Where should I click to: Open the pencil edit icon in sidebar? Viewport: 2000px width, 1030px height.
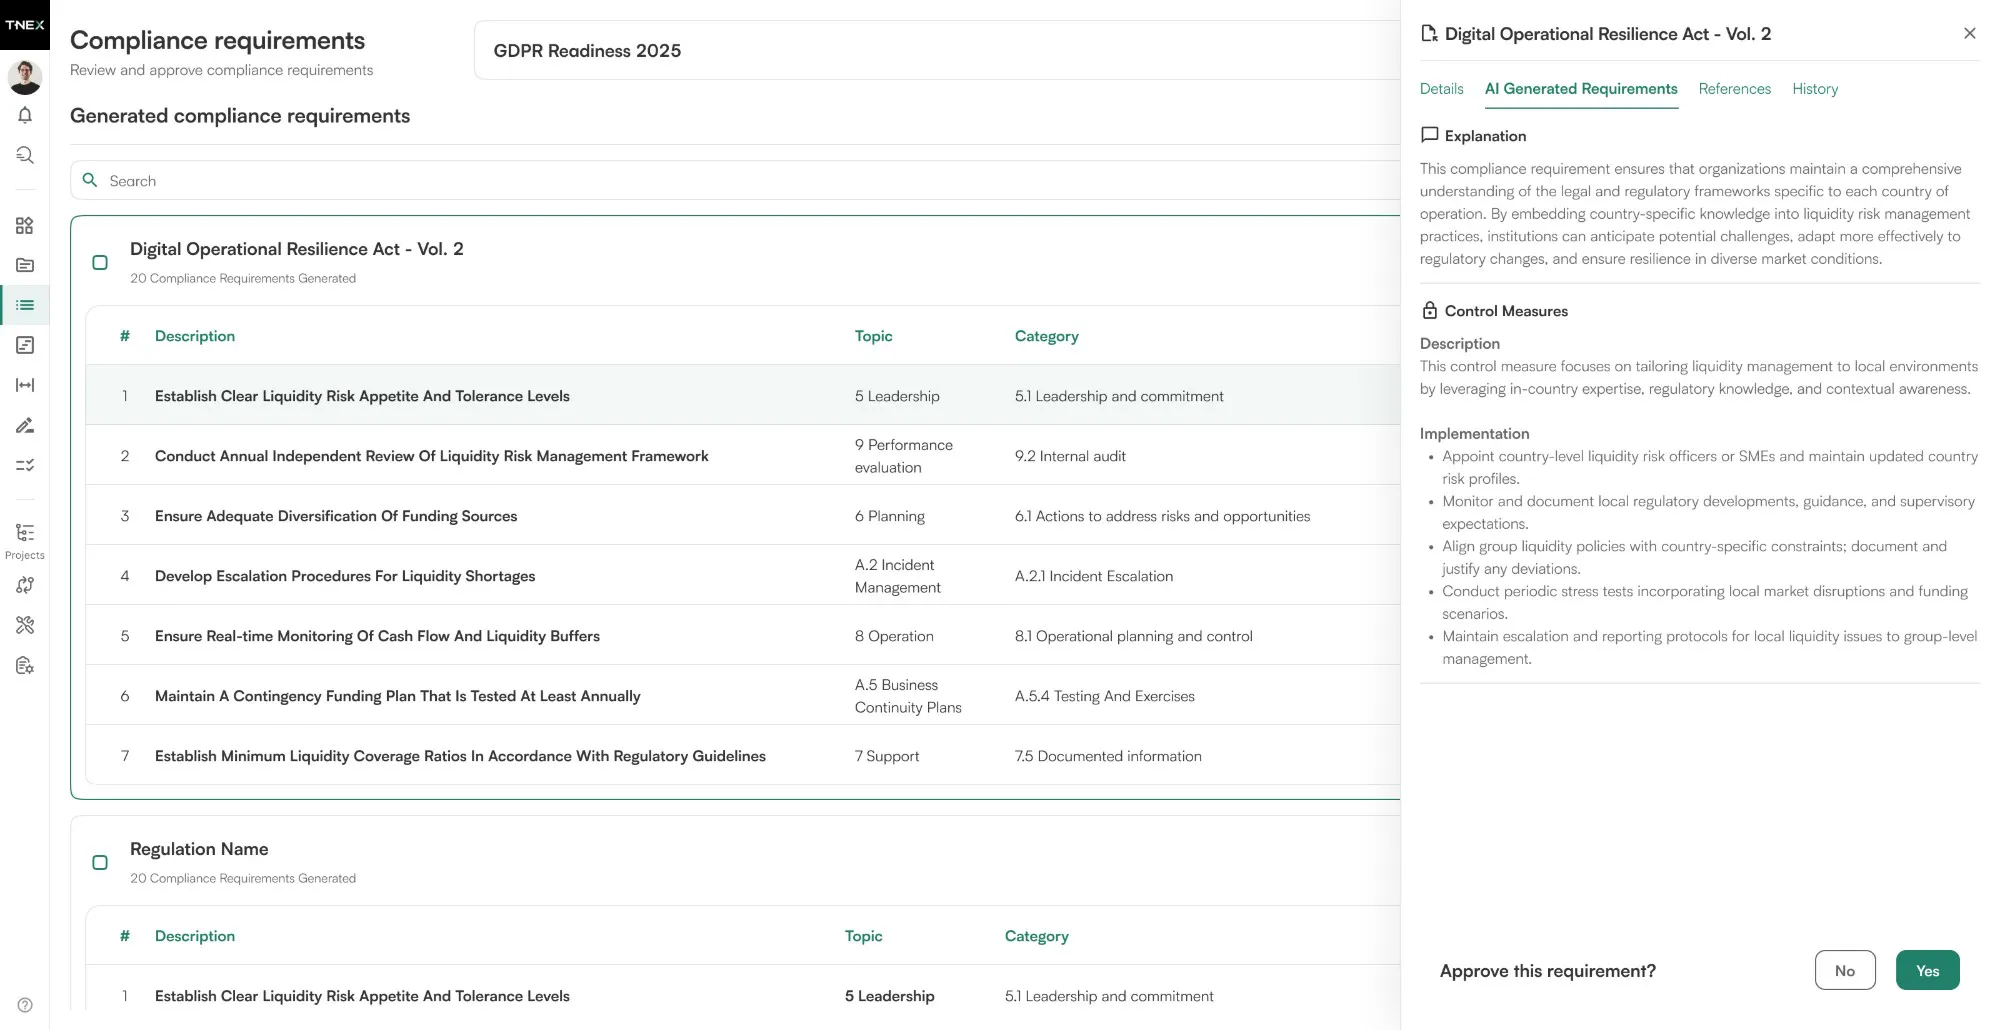(x=25, y=425)
